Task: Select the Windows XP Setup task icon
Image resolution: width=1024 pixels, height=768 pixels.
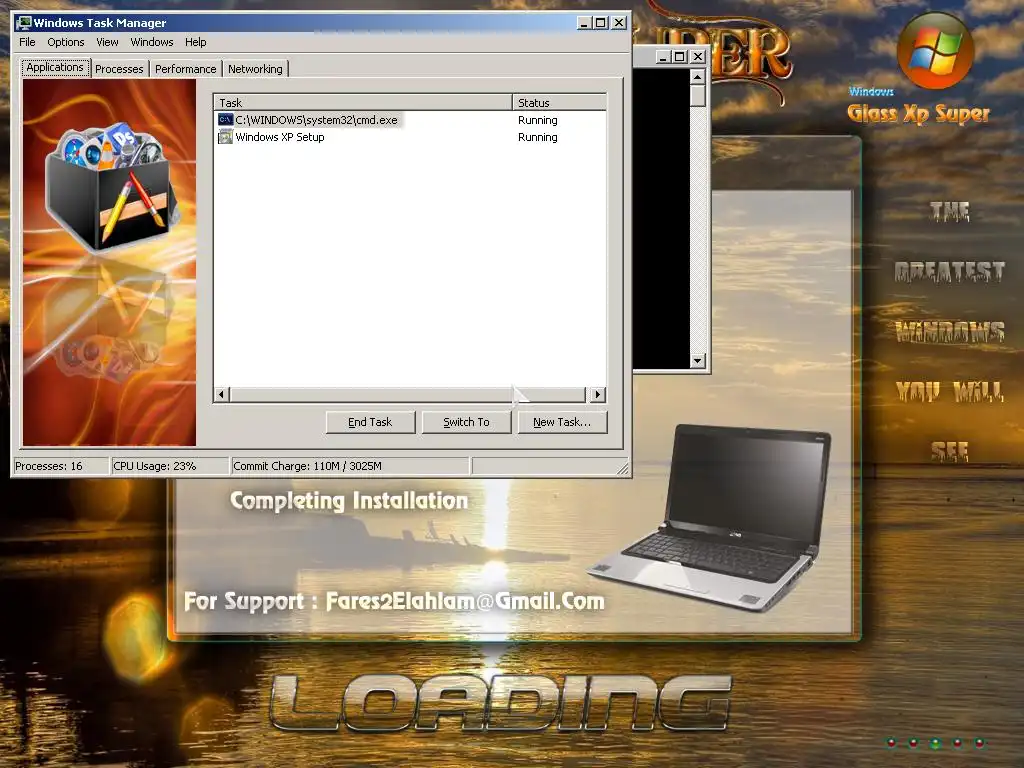Action: pos(225,136)
